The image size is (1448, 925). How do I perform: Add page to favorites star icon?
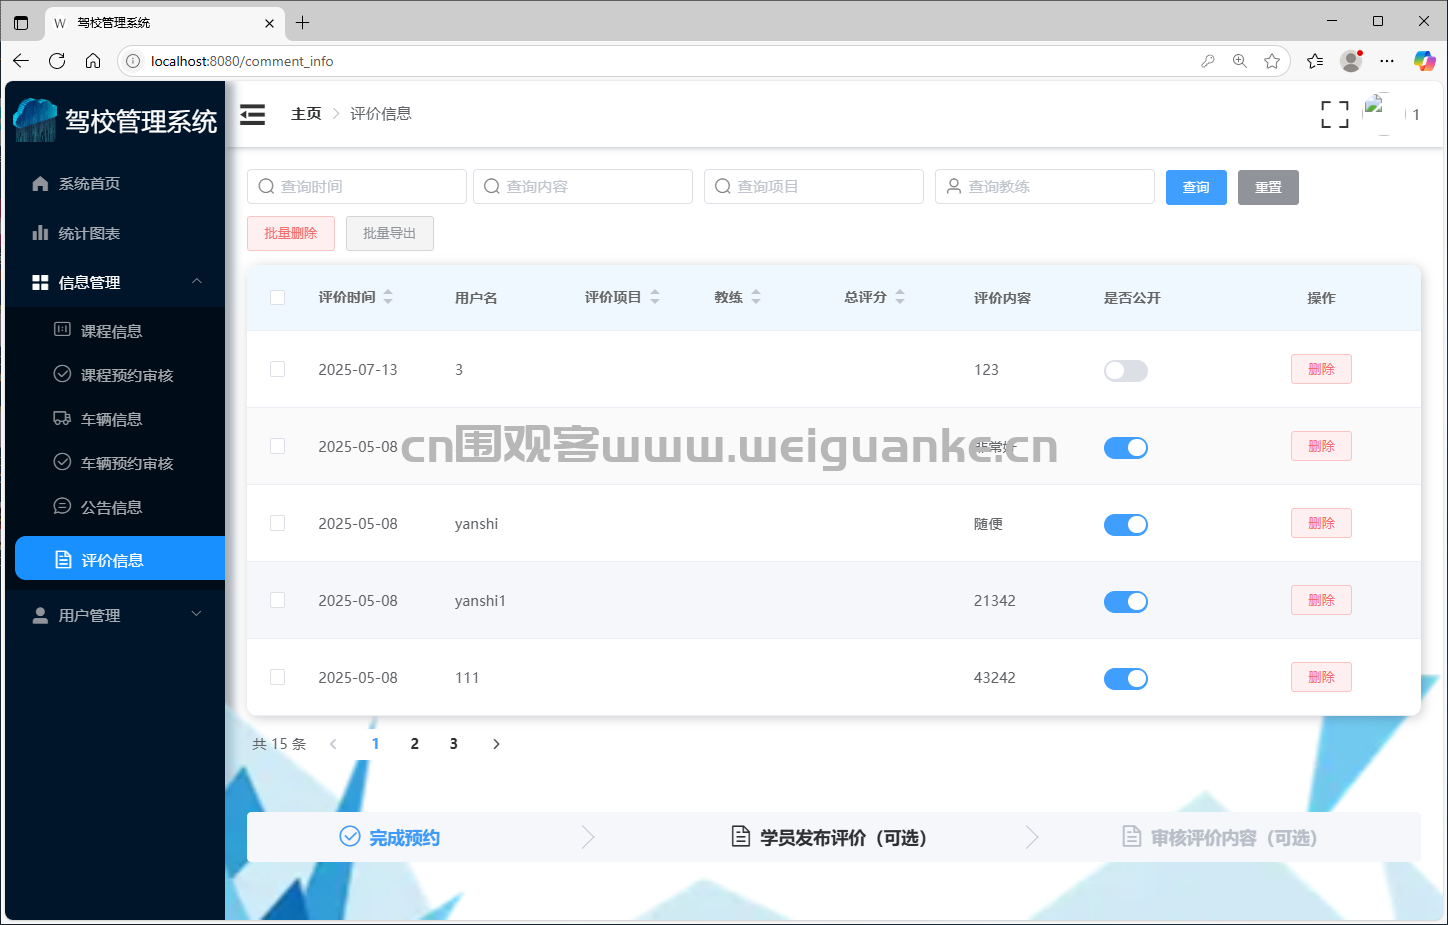(x=1272, y=61)
